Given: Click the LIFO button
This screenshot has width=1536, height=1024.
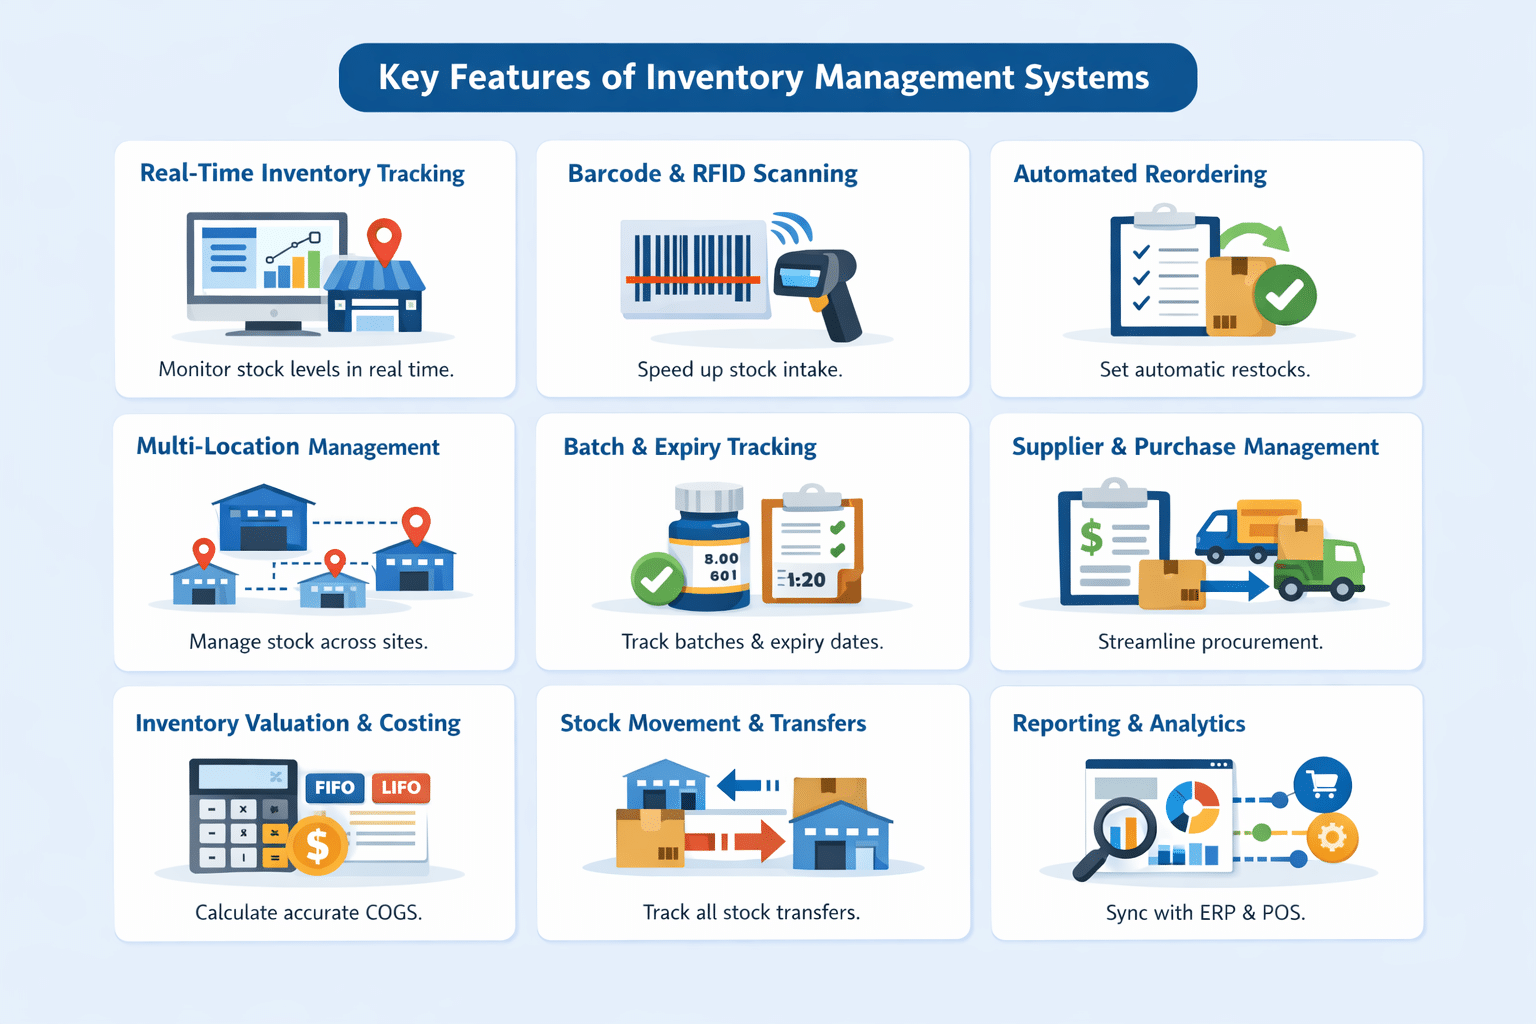Looking at the screenshot, I should [400, 788].
